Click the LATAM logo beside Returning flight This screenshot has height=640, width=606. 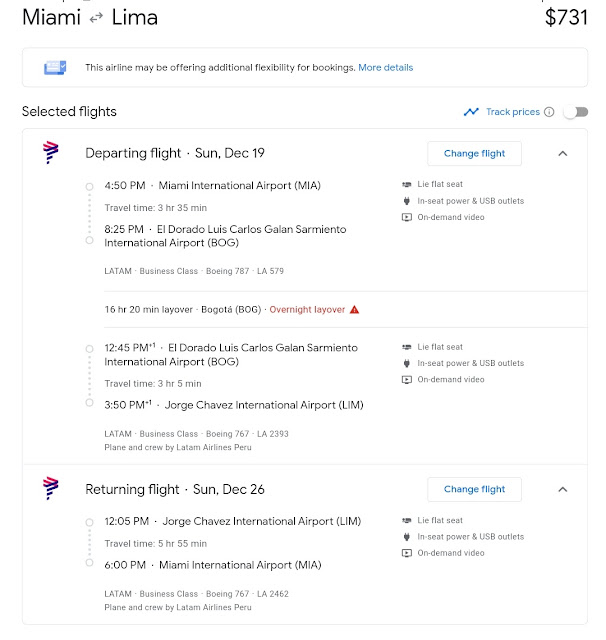coord(51,488)
